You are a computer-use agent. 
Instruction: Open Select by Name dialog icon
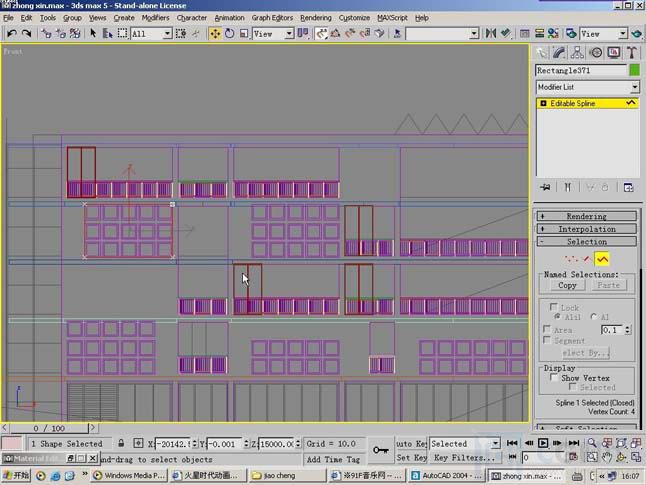tap(108, 33)
